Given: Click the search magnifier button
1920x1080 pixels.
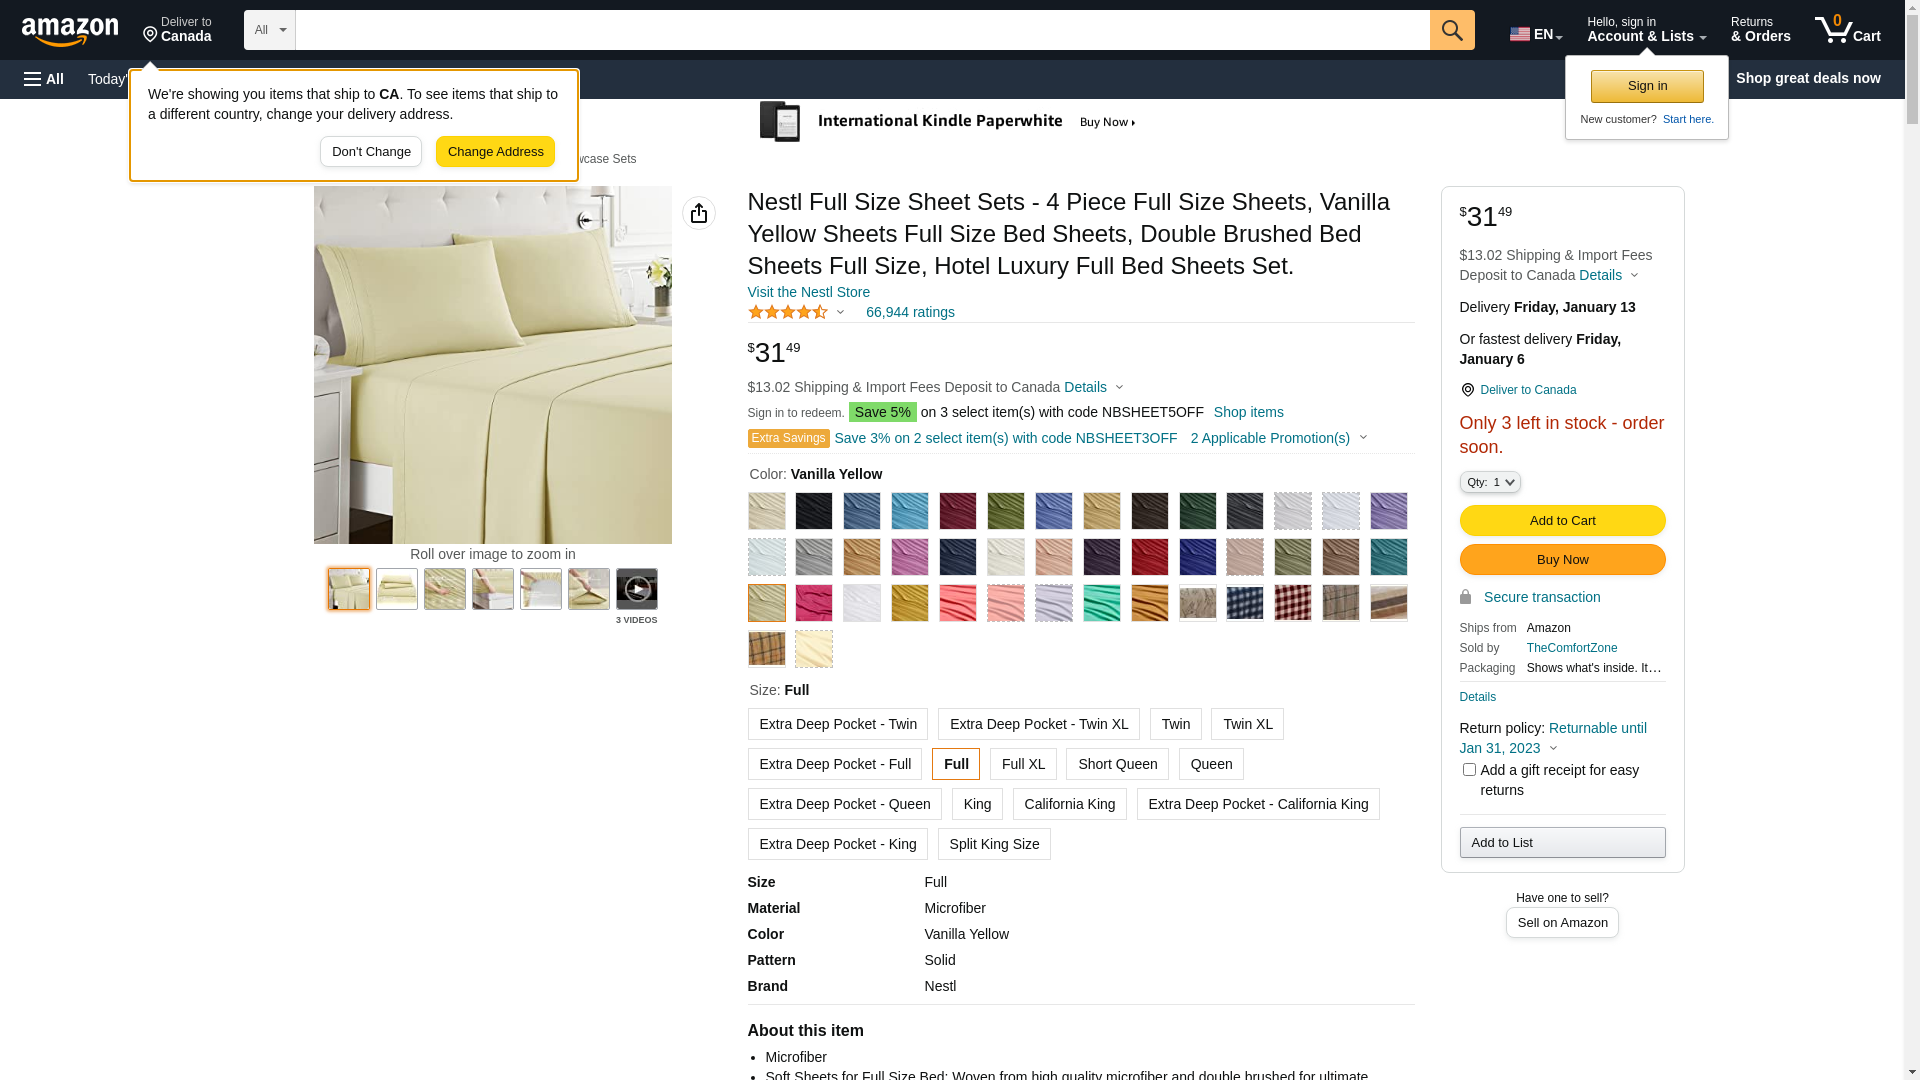Looking at the screenshot, I should 1452,30.
